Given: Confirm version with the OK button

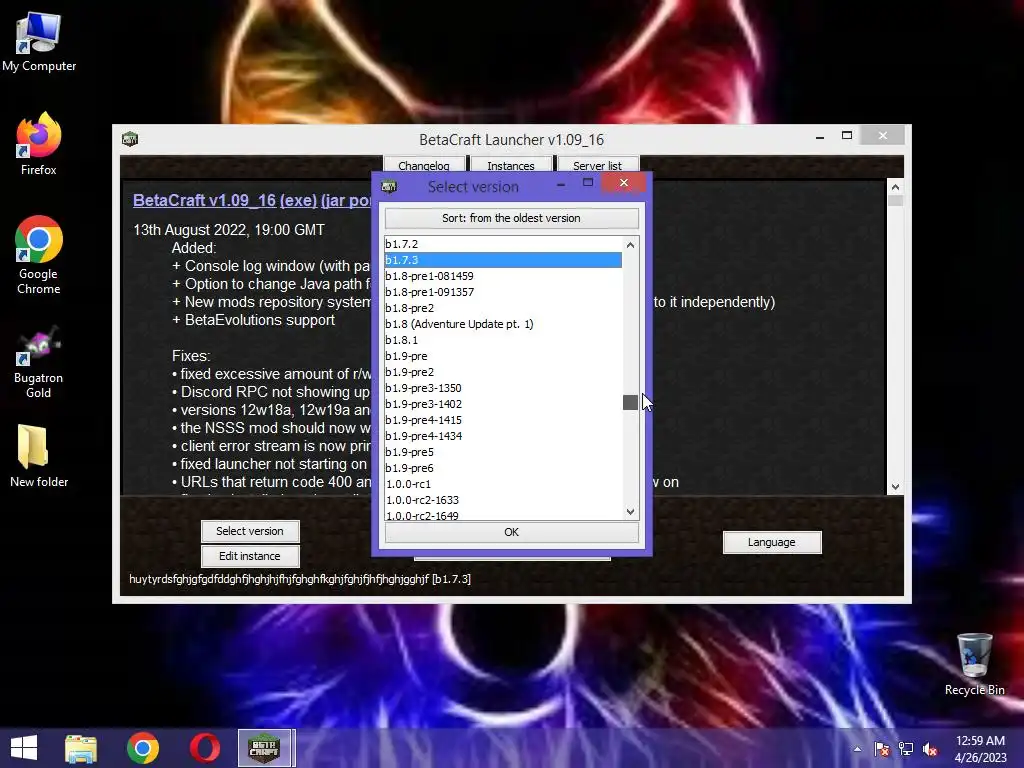Looking at the screenshot, I should (511, 532).
